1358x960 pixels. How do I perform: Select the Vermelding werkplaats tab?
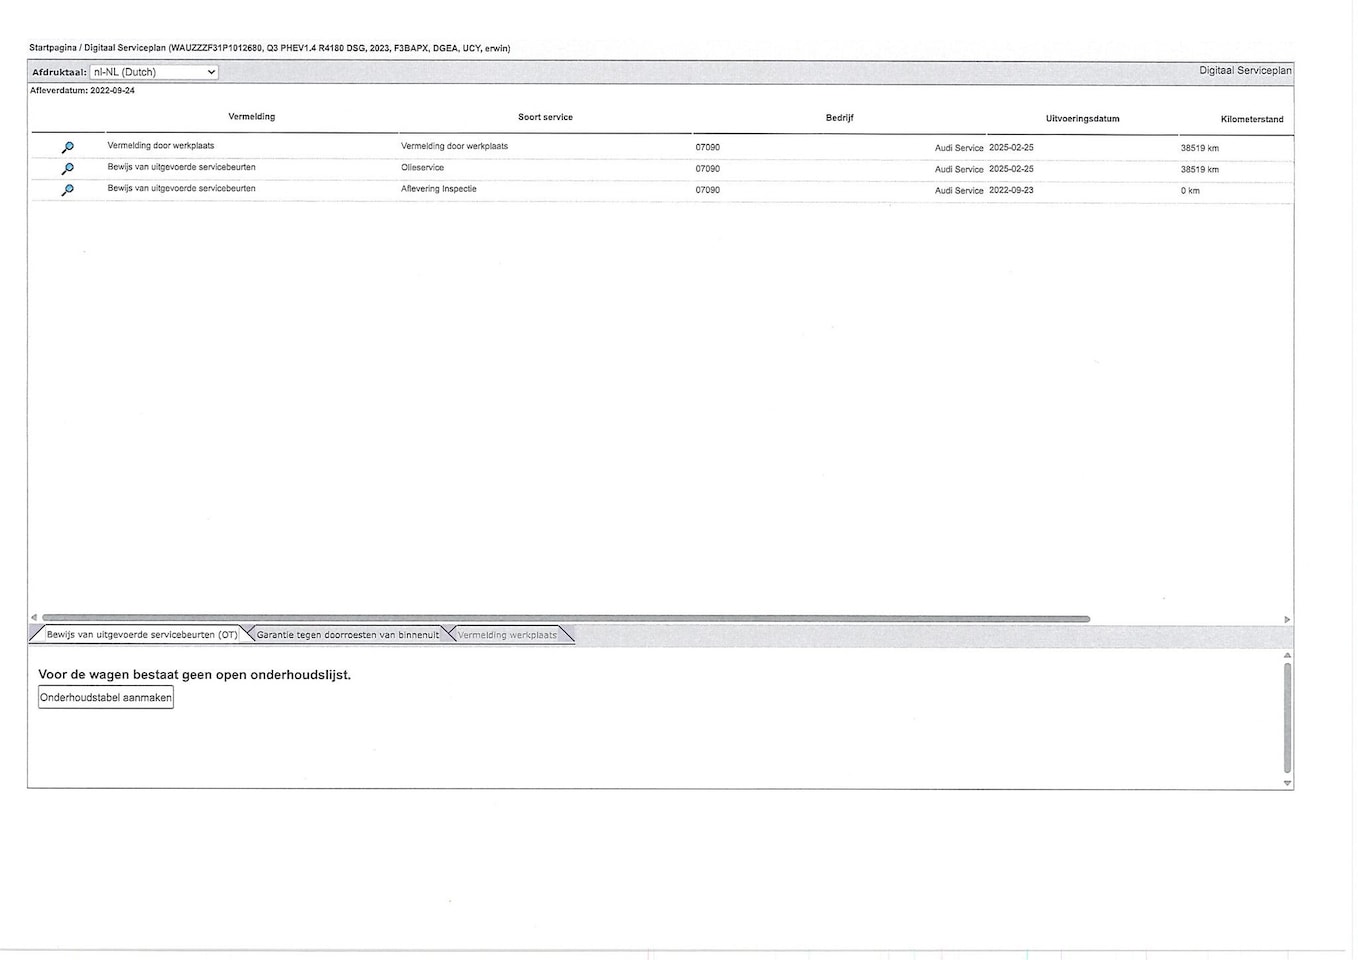(x=507, y=635)
